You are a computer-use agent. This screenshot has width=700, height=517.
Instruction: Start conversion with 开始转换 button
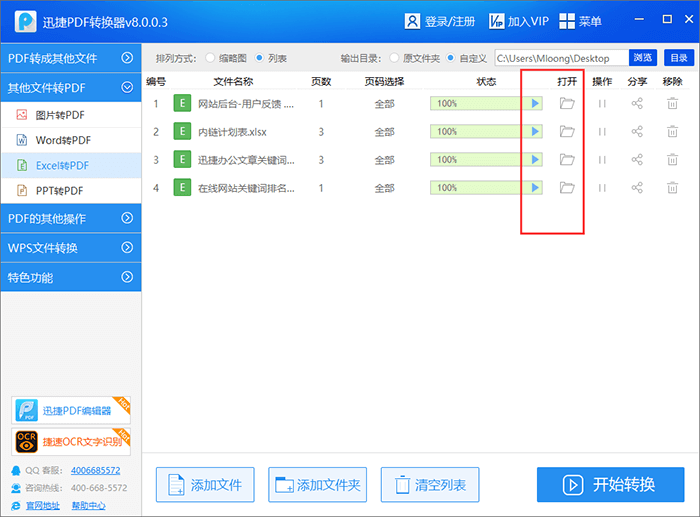tap(610, 484)
